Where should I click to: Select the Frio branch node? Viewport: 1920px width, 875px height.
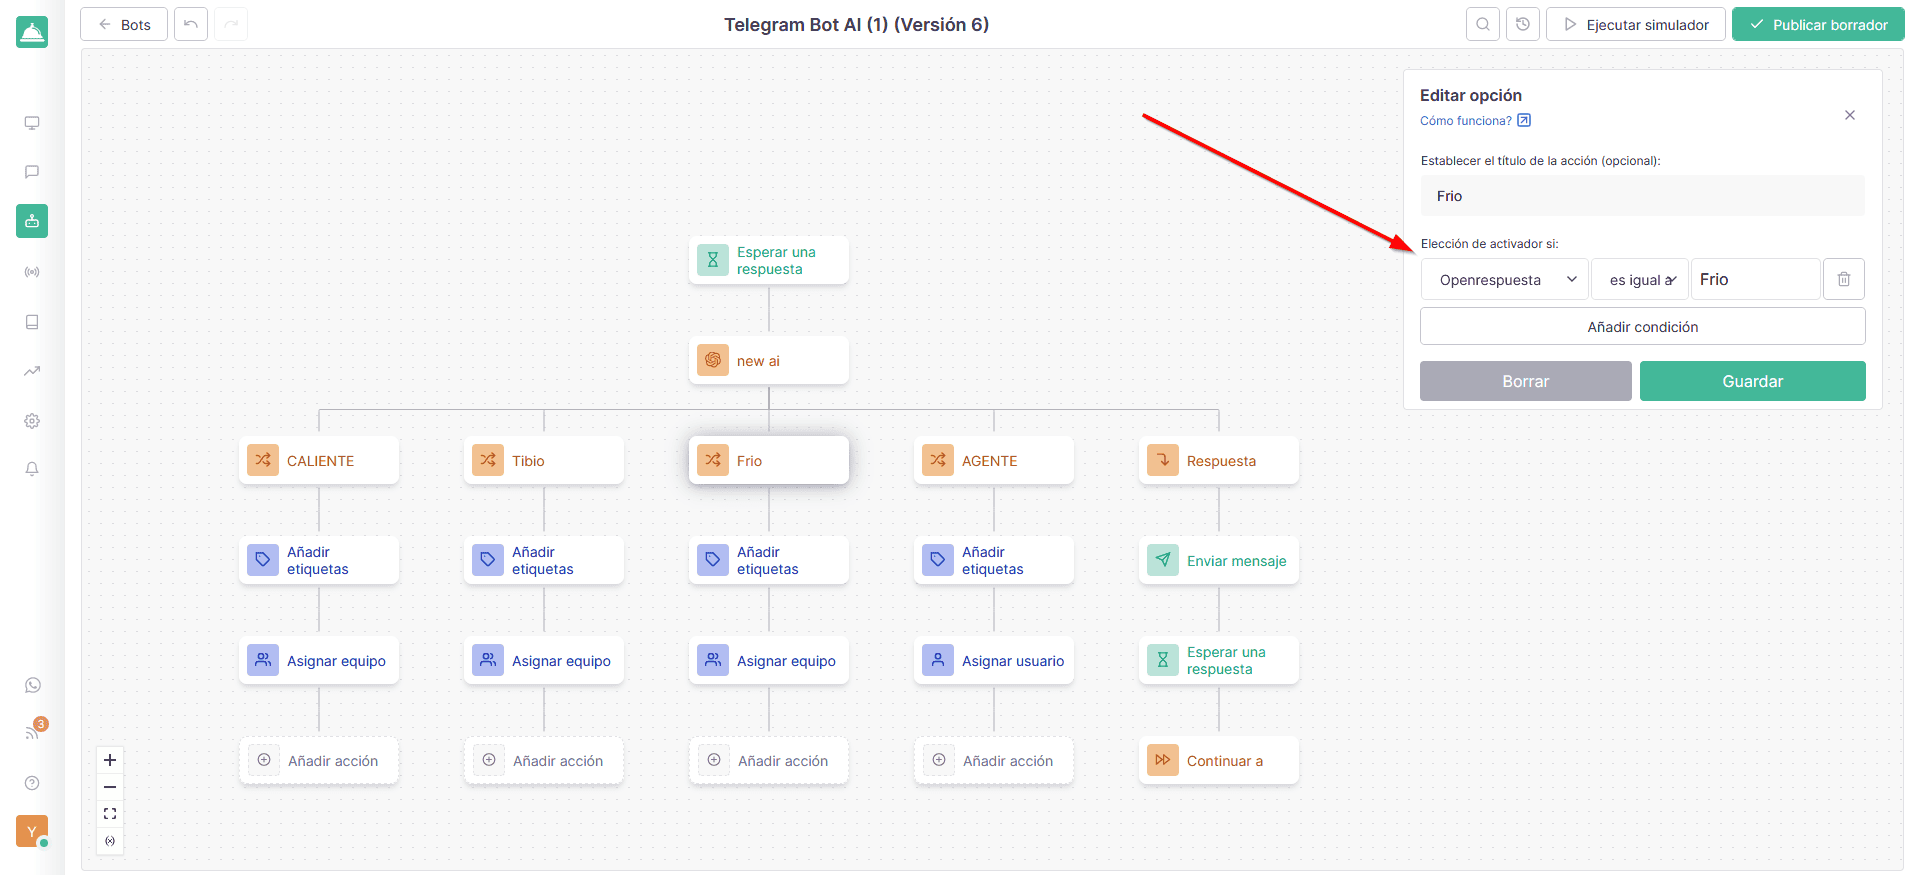(769, 460)
